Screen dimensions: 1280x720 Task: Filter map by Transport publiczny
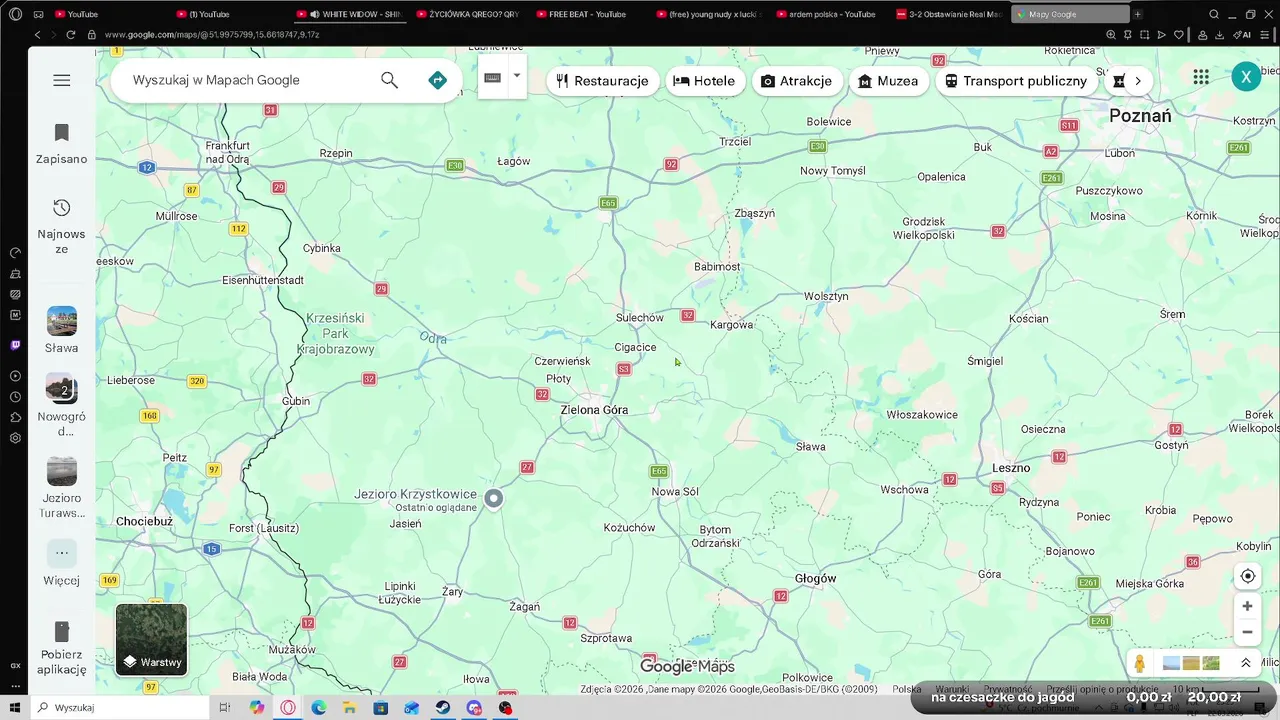point(1017,81)
